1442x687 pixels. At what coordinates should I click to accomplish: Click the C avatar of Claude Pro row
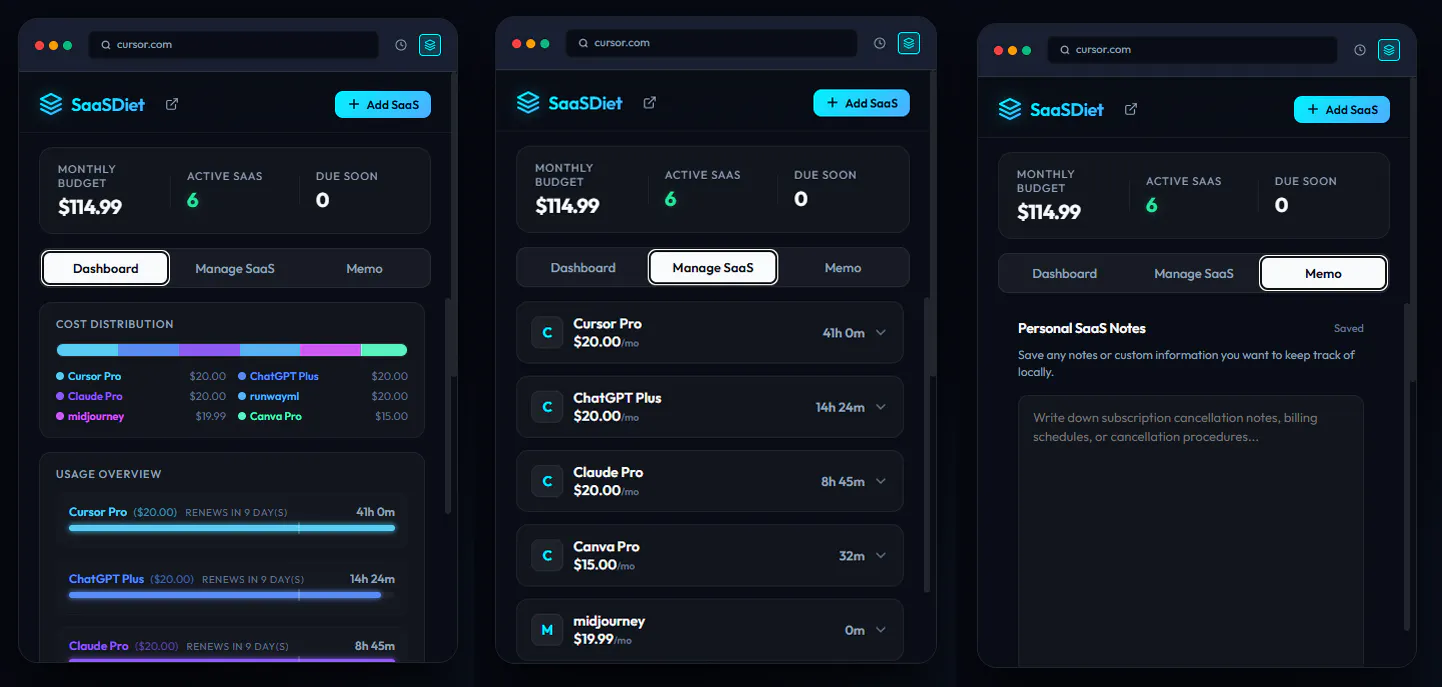click(547, 481)
